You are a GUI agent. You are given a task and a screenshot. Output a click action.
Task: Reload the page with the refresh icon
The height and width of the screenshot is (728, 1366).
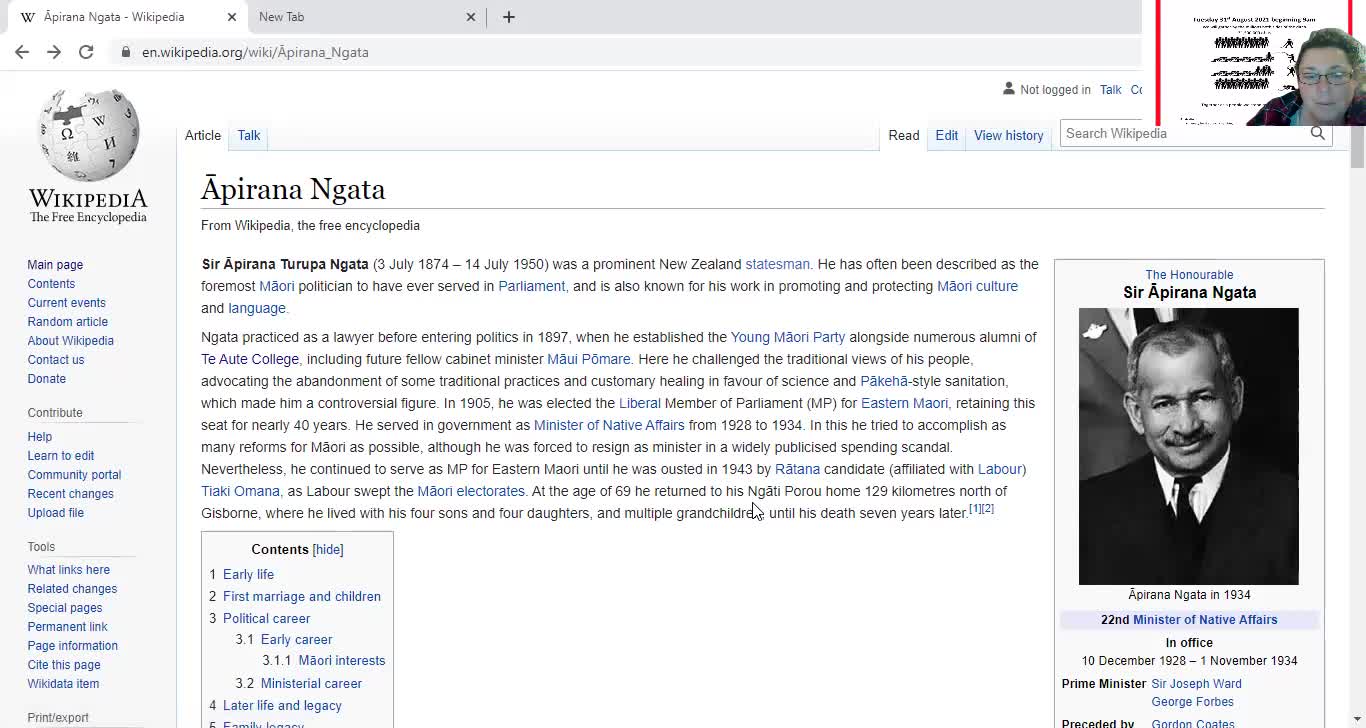(86, 52)
